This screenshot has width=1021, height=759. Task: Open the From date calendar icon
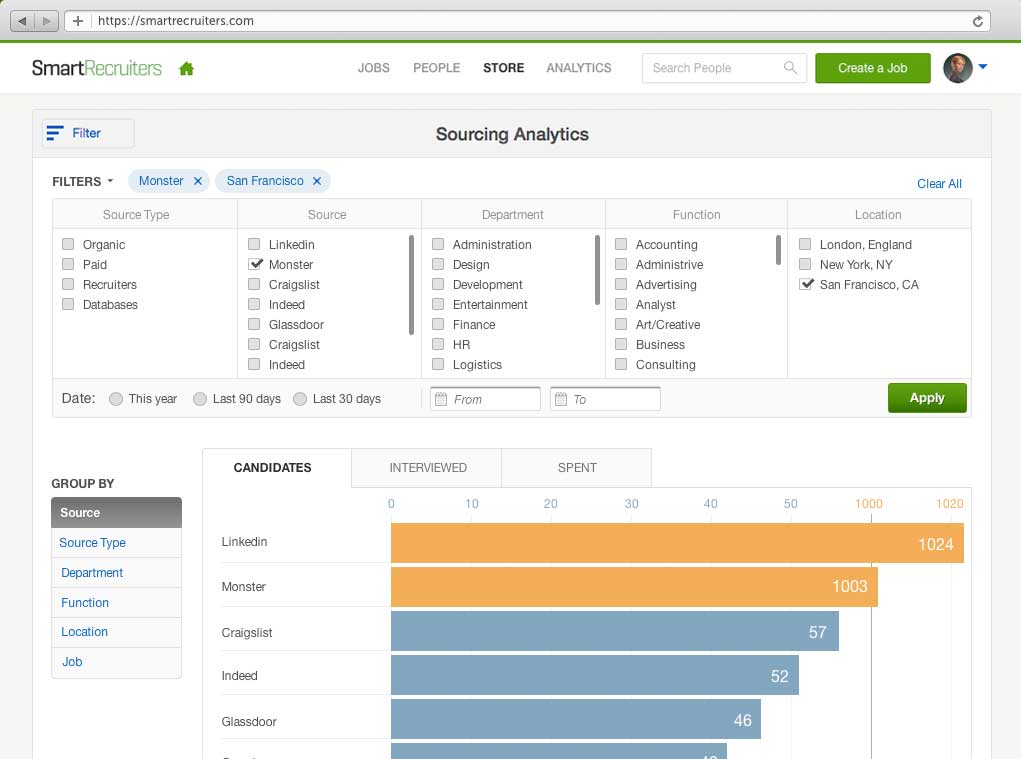click(x=441, y=399)
